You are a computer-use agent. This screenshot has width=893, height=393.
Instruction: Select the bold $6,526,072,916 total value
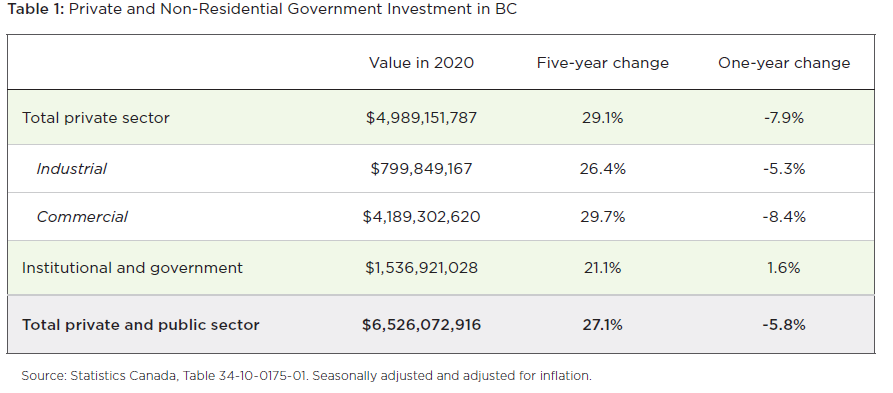click(x=421, y=325)
